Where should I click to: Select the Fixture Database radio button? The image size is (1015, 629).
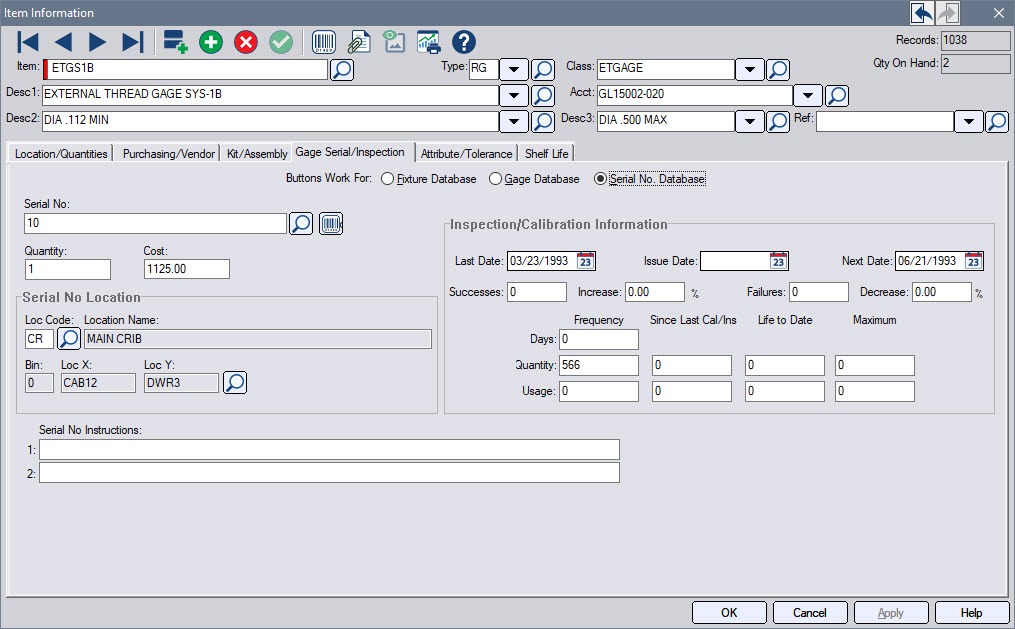pos(387,179)
